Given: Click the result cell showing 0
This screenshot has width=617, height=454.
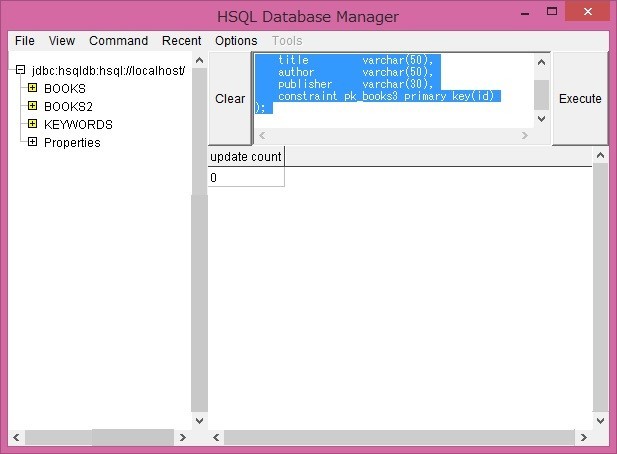Looking at the screenshot, I should click(x=246, y=177).
